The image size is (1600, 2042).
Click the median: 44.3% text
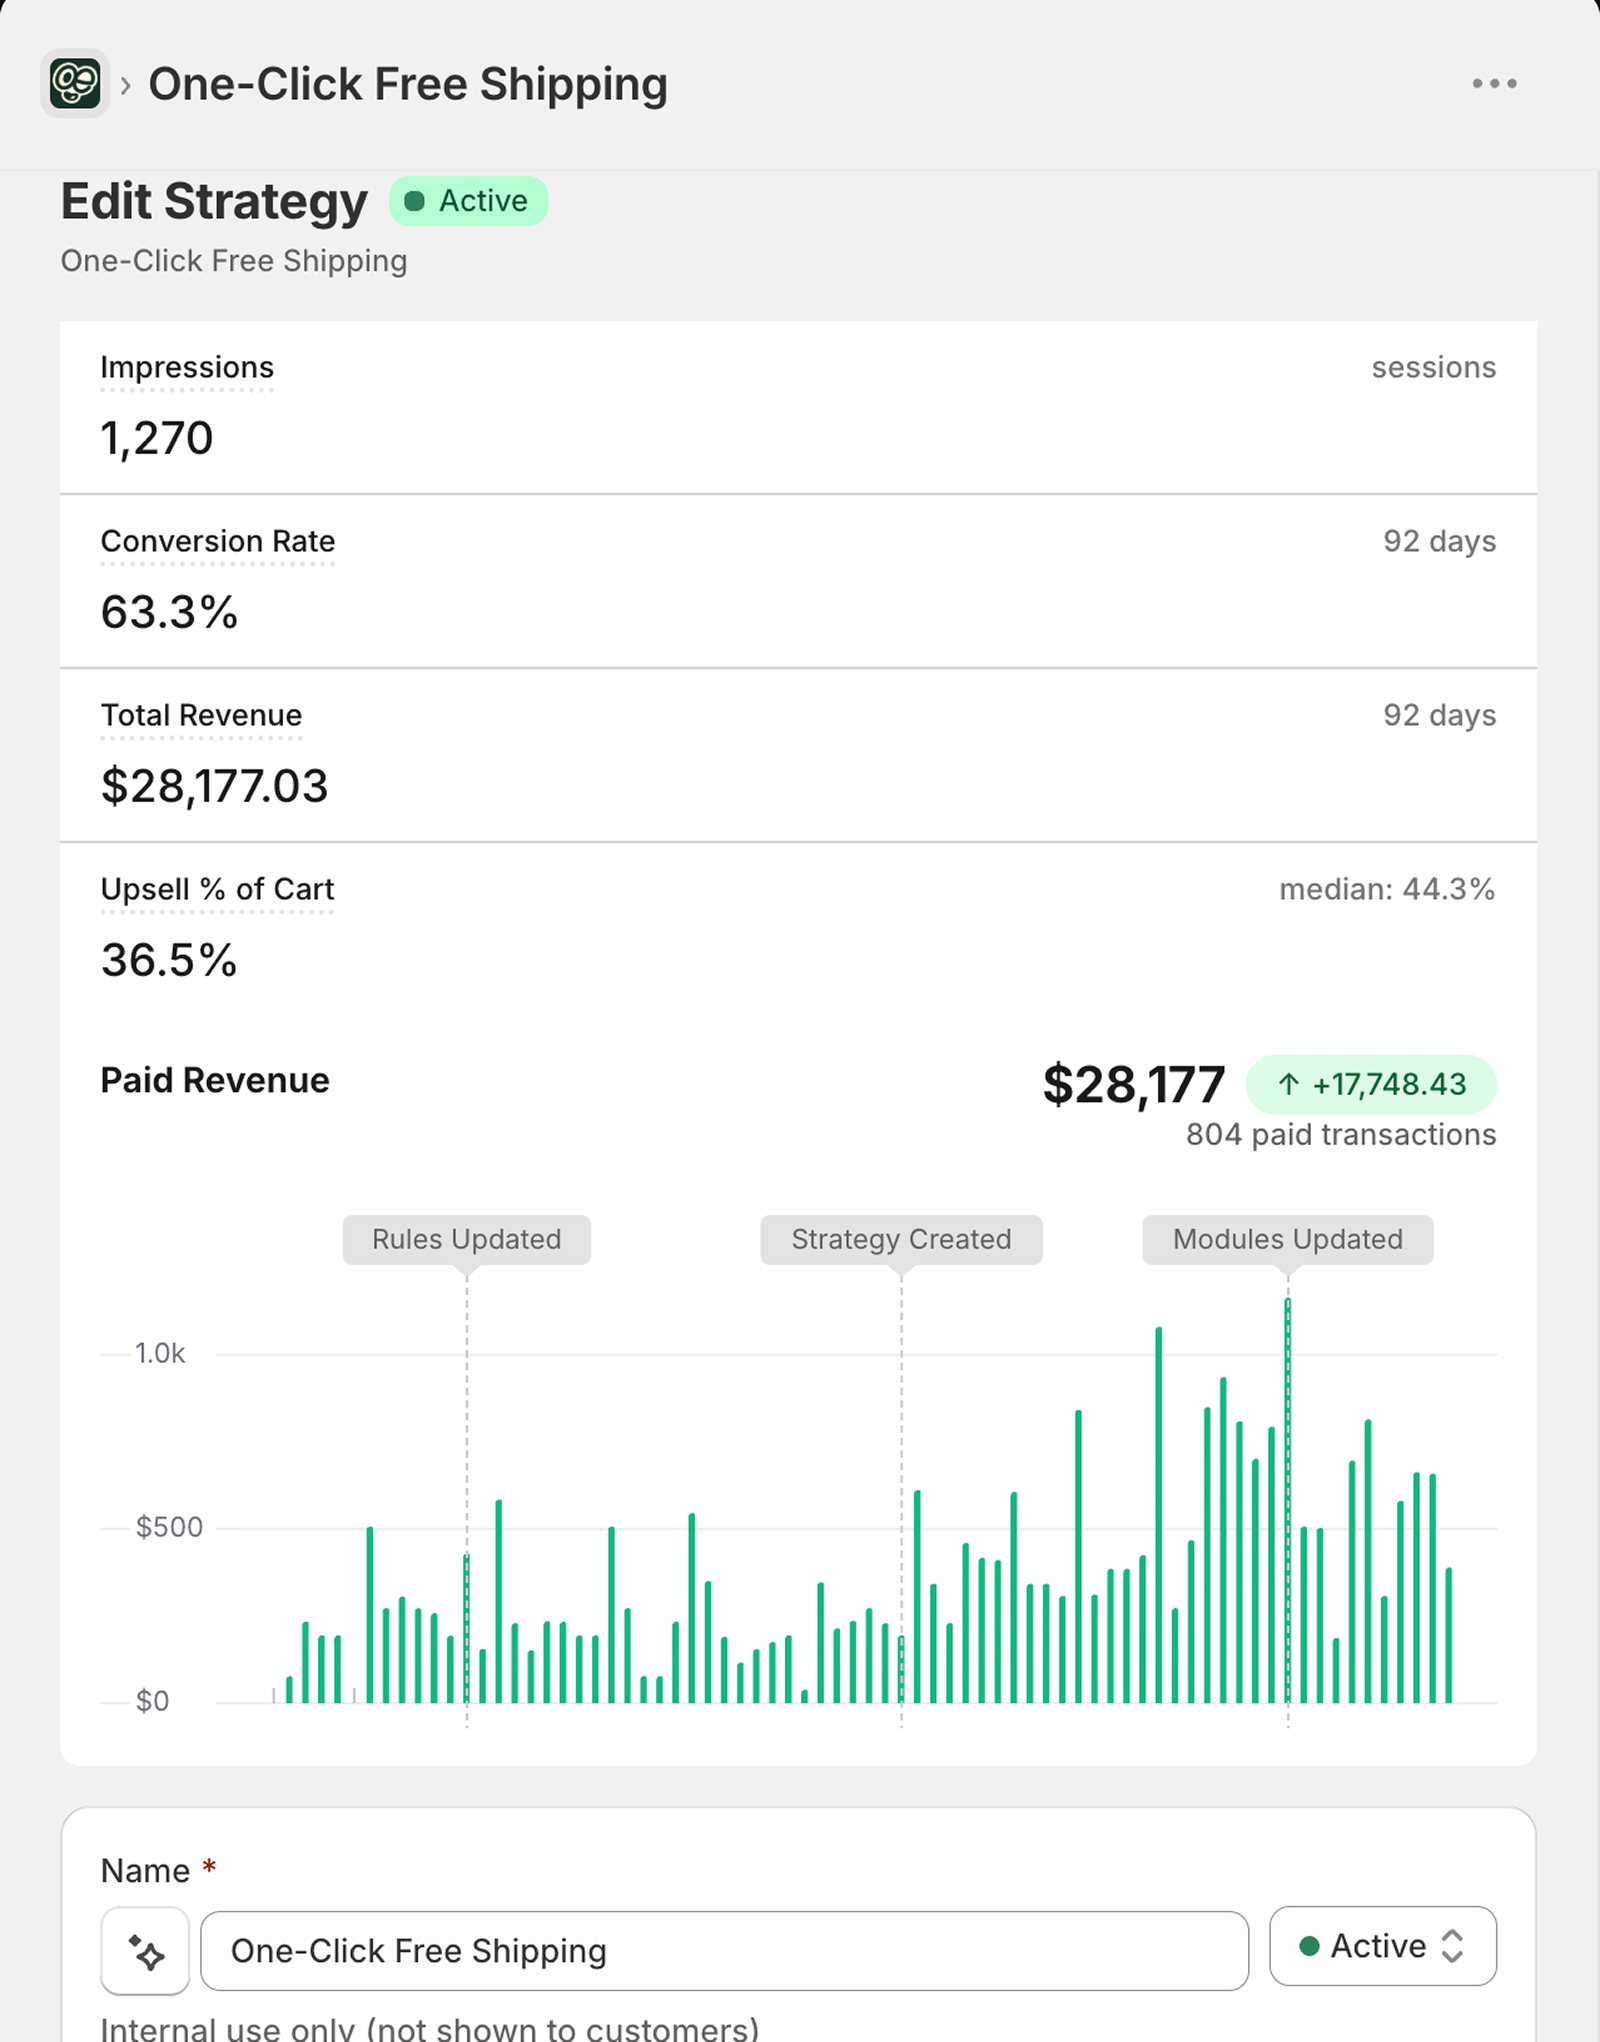pos(1387,889)
